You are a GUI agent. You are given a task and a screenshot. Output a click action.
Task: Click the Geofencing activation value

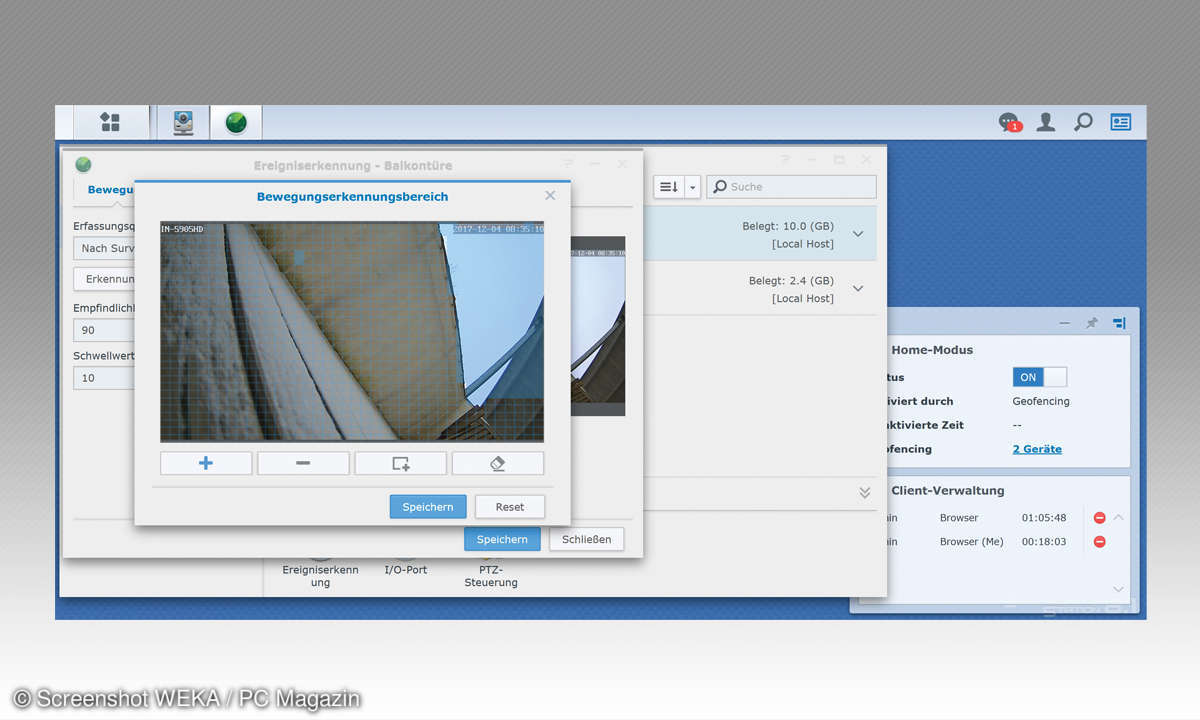coord(1041,401)
